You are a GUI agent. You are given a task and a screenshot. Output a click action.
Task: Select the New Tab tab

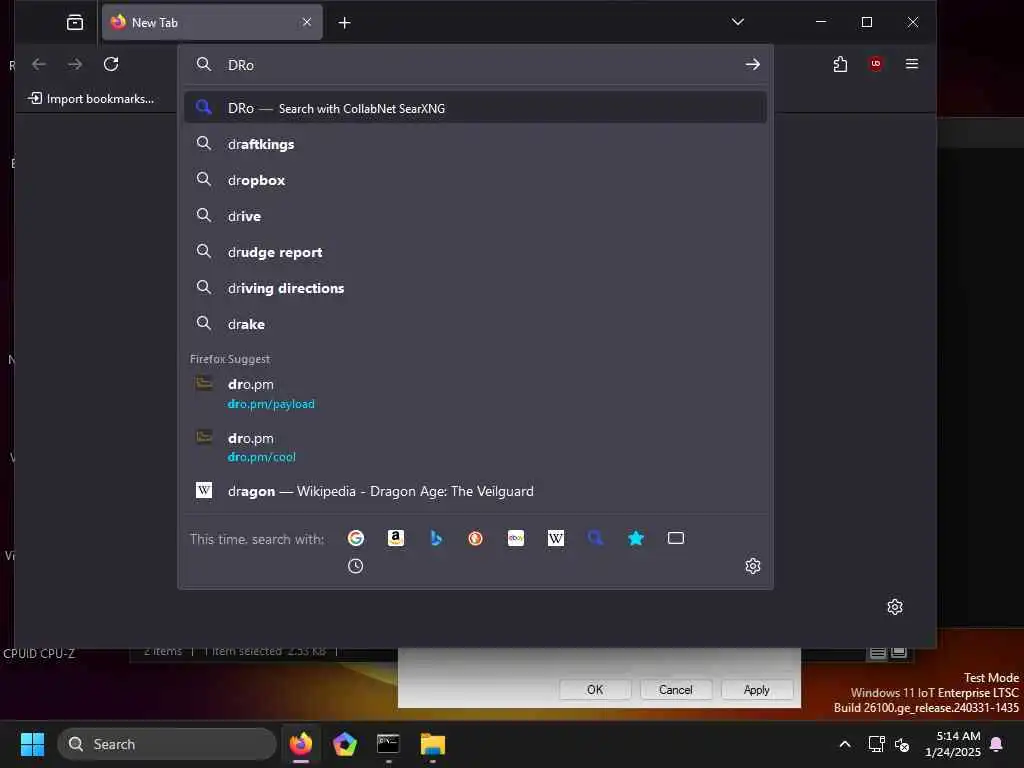[x=212, y=22]
